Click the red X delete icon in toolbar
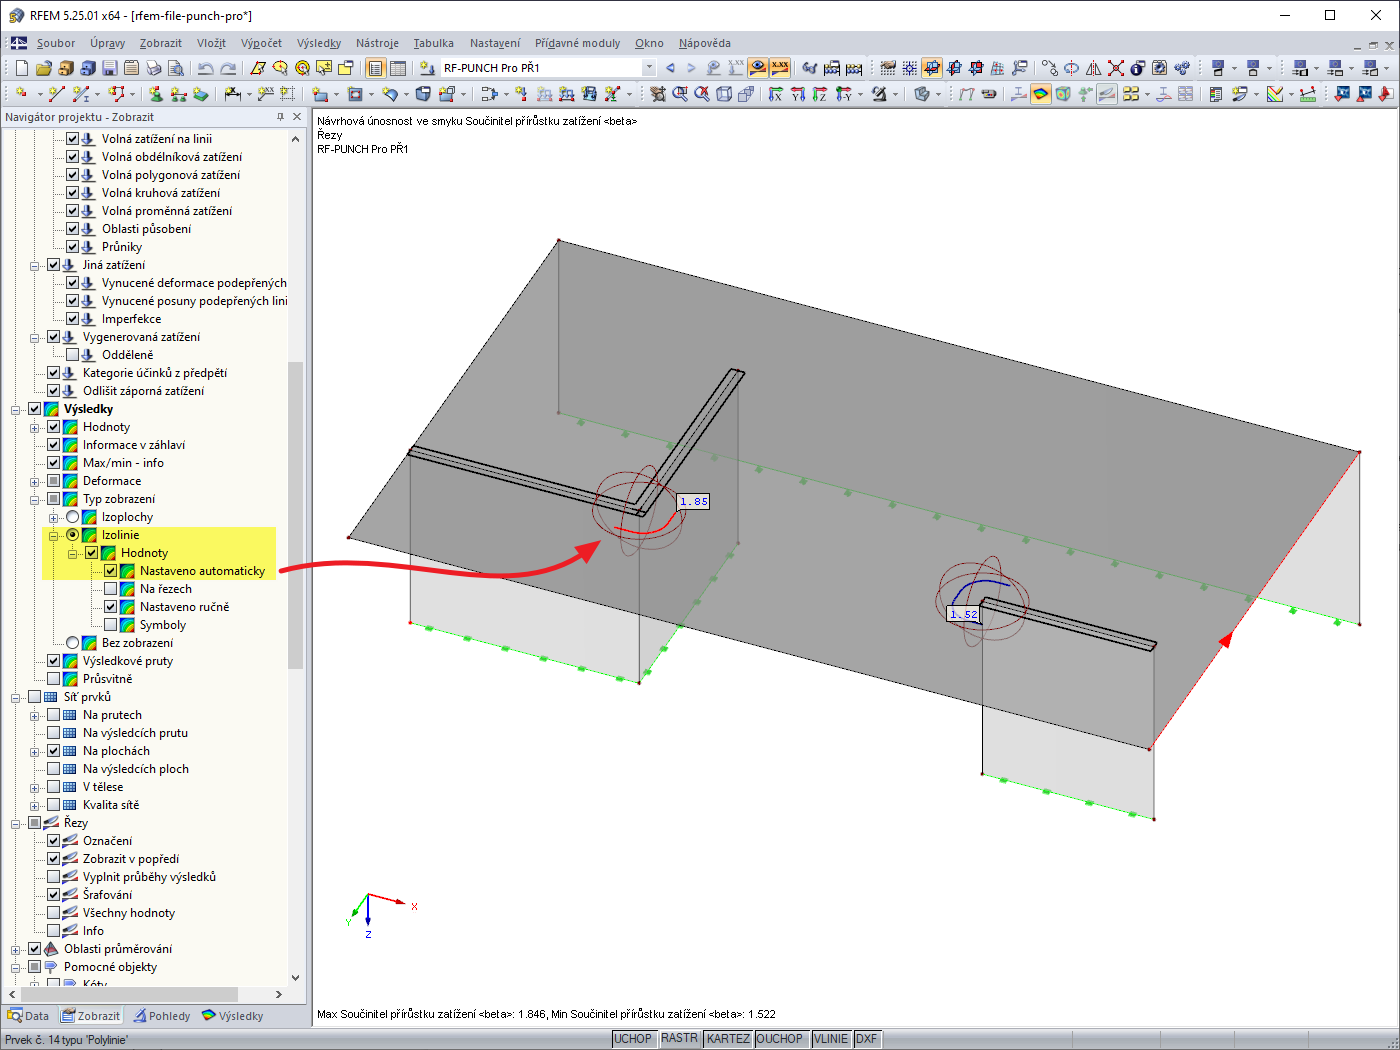The width and height of the screenshot is (1400, 1050). point(1115,68)
